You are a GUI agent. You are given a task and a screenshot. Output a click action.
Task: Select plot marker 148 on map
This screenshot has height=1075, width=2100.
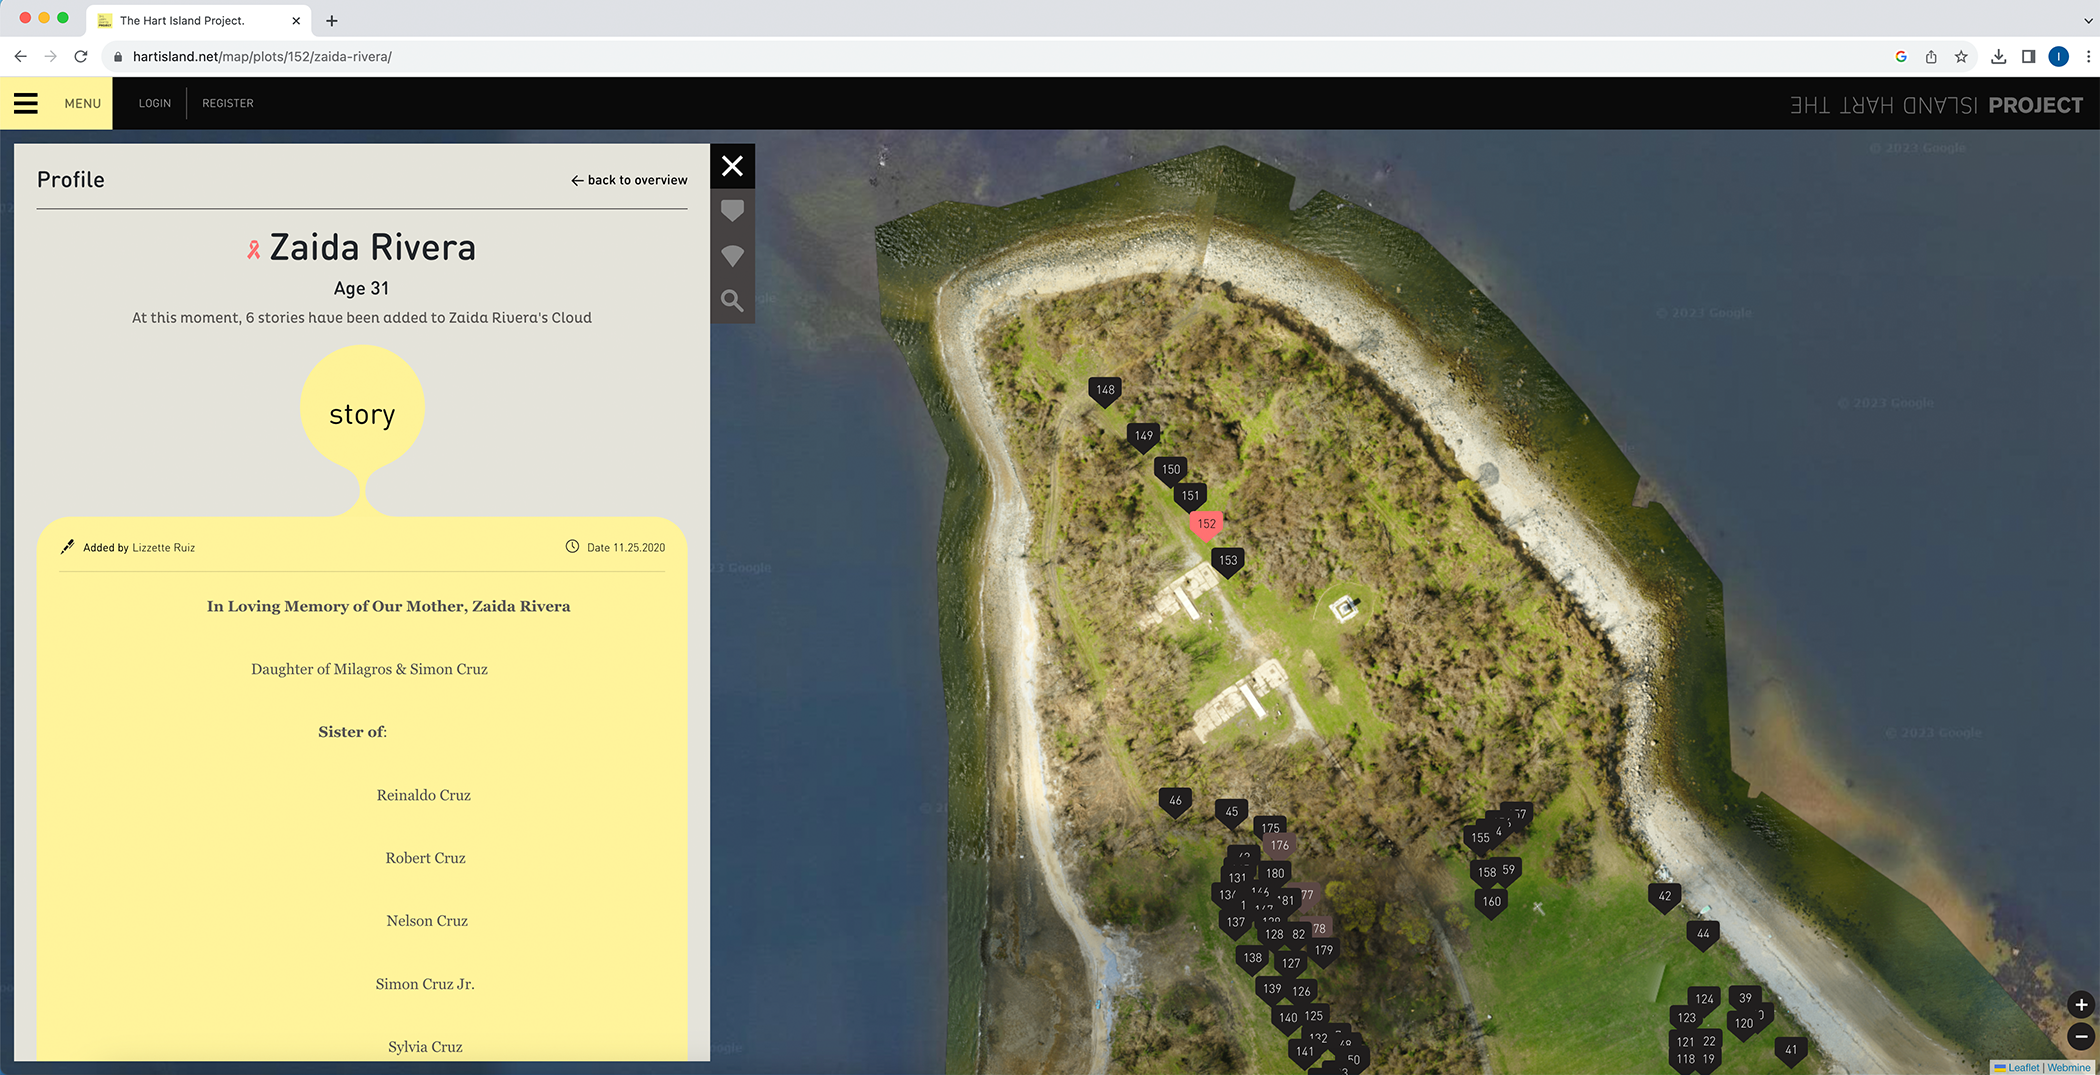click(x=1104, y=390)
